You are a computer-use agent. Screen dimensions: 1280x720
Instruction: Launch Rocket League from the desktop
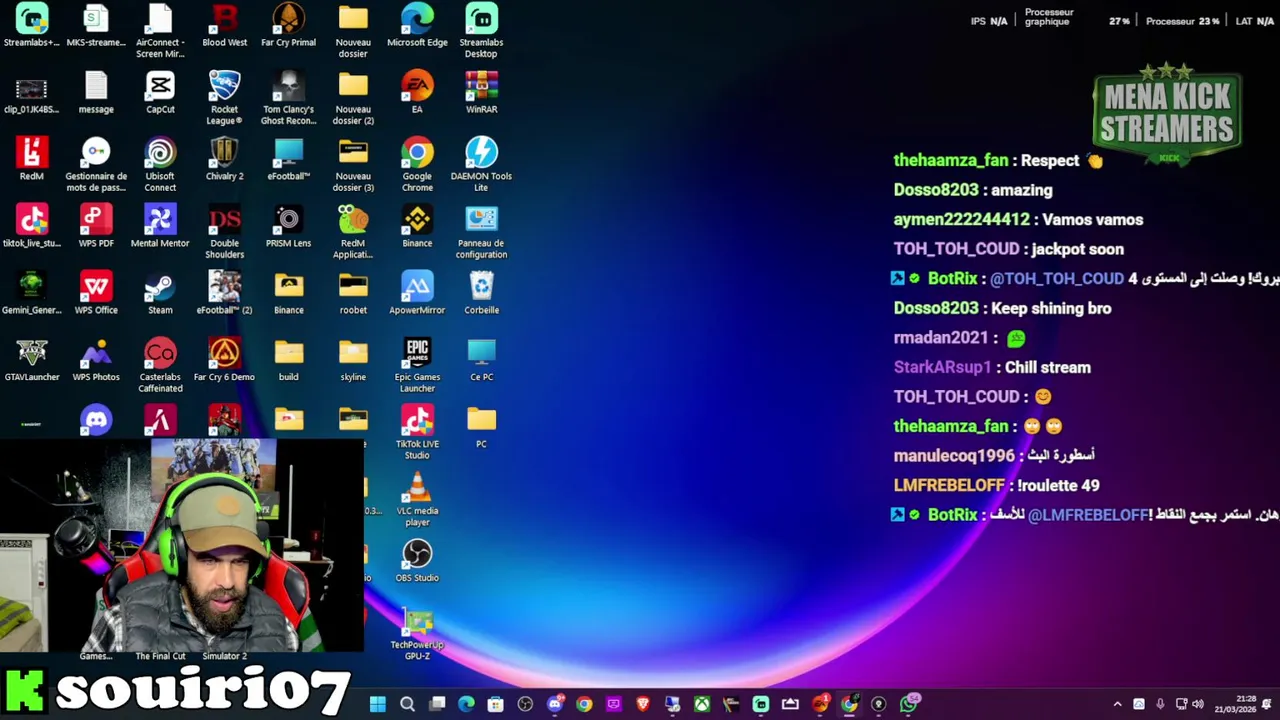coord(224,98)
